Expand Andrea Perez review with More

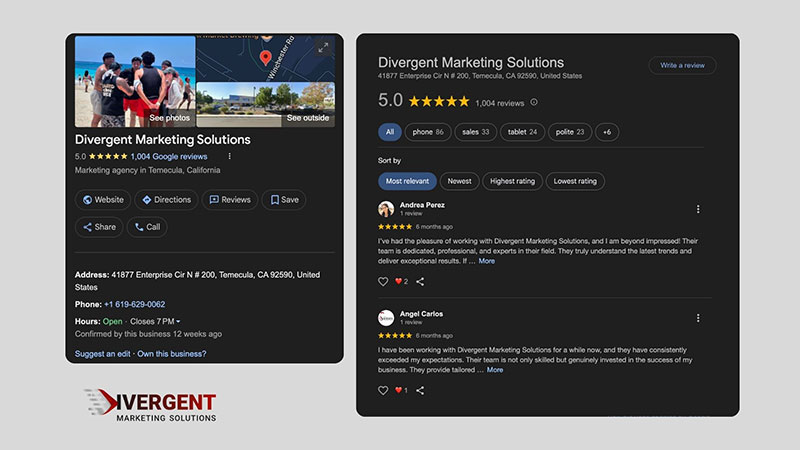click(486, 261)
